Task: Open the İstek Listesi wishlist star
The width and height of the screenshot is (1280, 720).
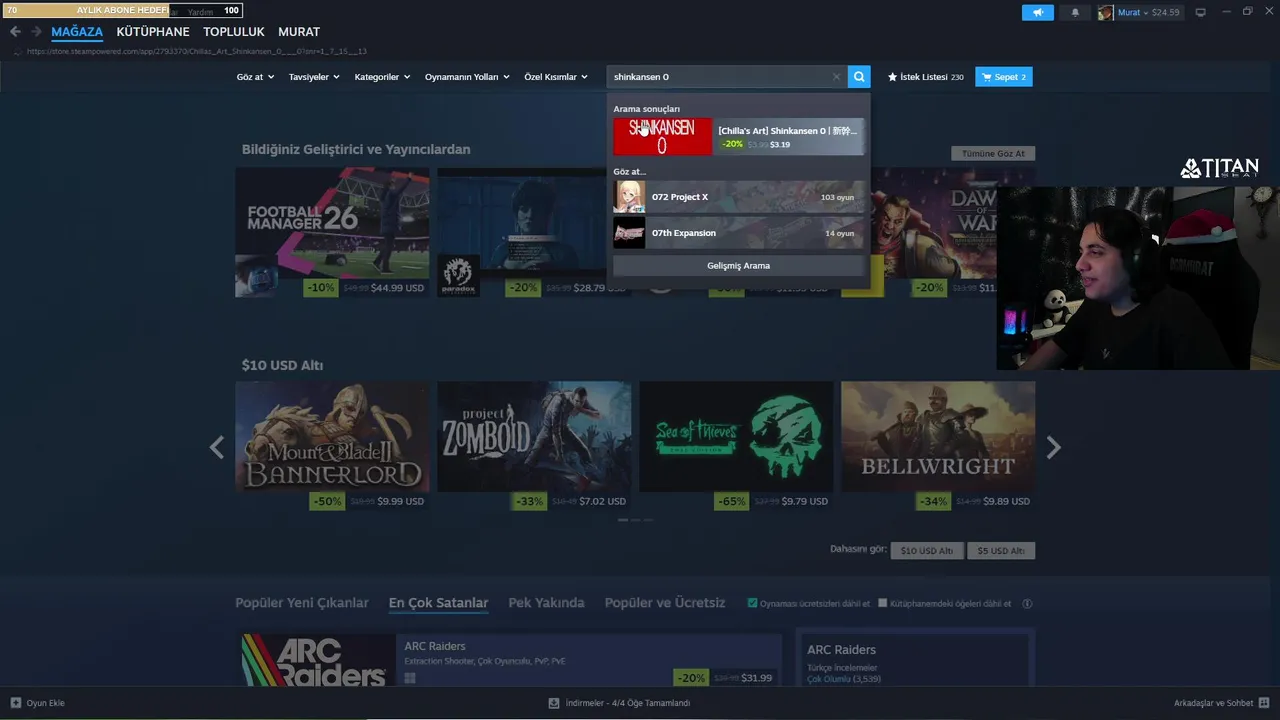Action: pos(892,77)
